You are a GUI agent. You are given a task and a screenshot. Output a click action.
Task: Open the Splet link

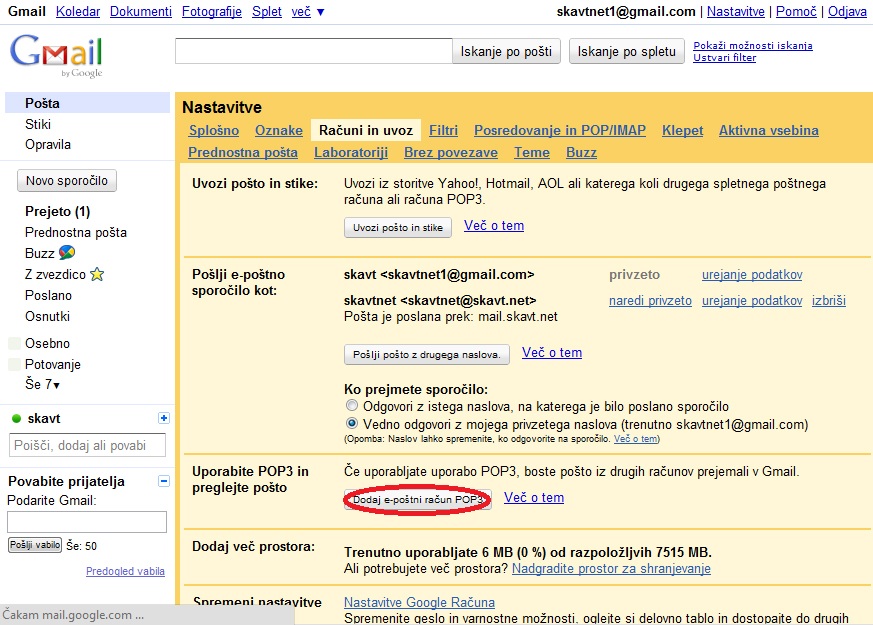click(267, 12)
